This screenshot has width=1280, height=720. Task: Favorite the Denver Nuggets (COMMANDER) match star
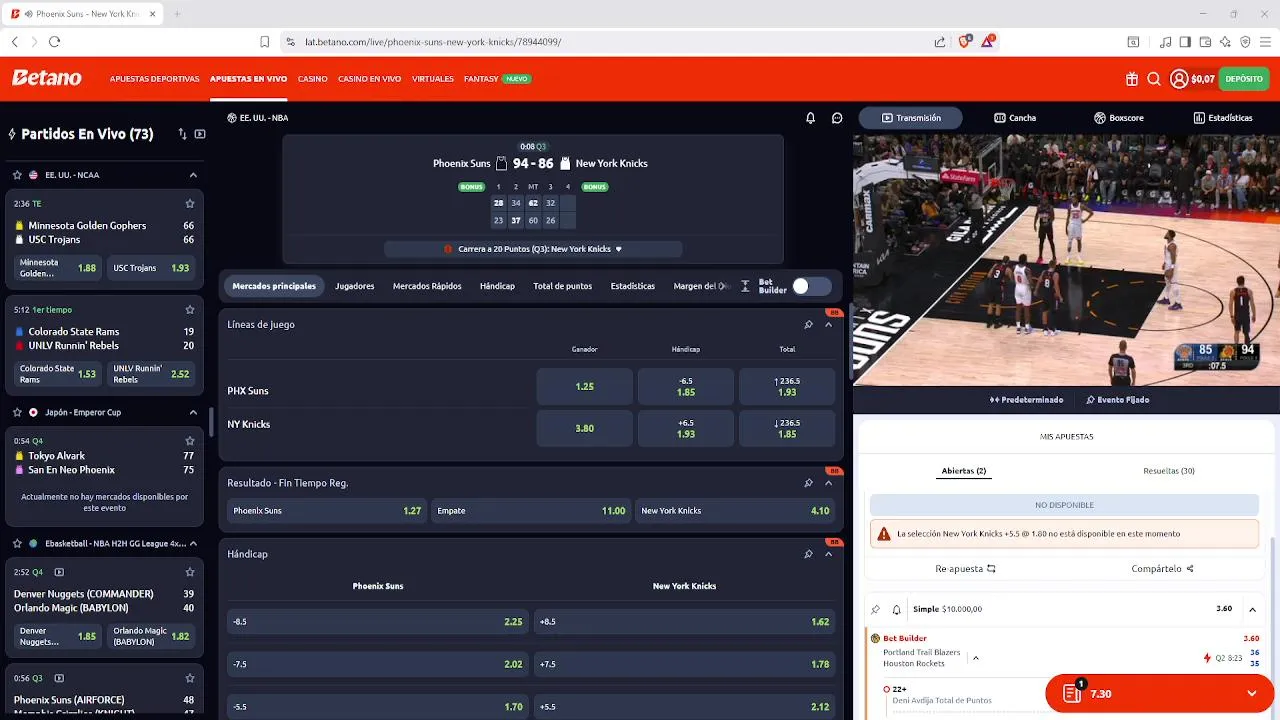(189, 572)
